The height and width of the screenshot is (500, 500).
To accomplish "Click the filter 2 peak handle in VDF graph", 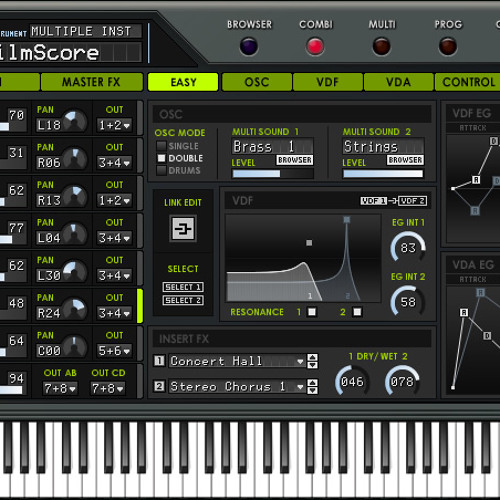I will (347, 220).
